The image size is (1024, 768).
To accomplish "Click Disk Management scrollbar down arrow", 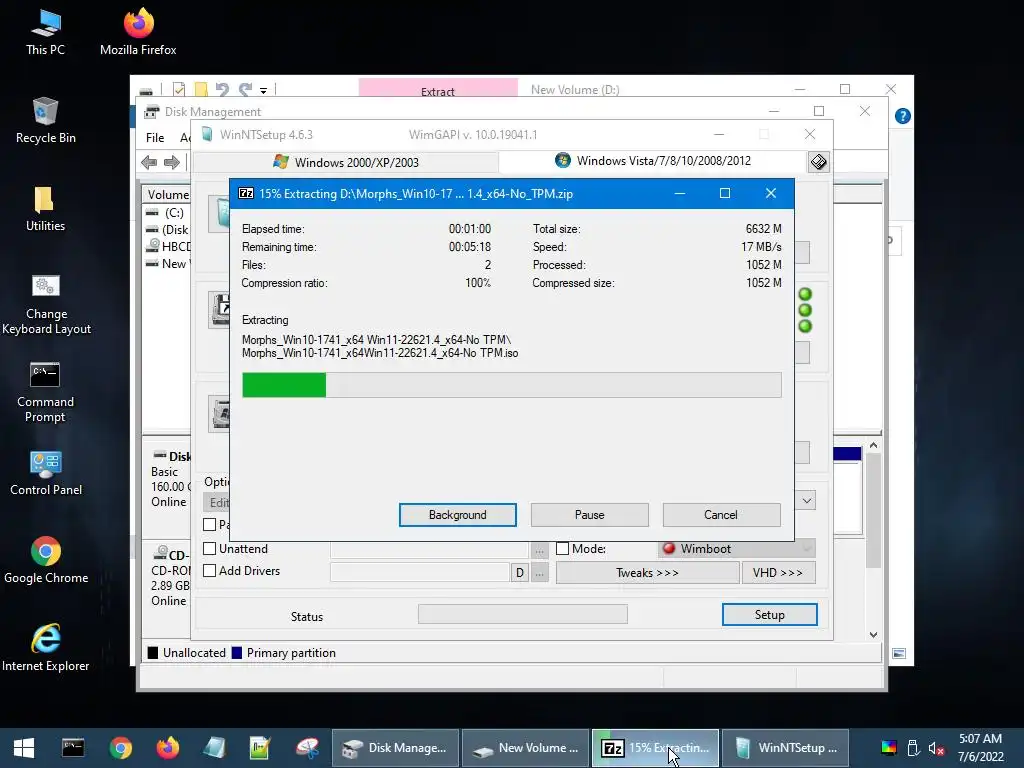I will pyautogui.click(x=873, y=634).
